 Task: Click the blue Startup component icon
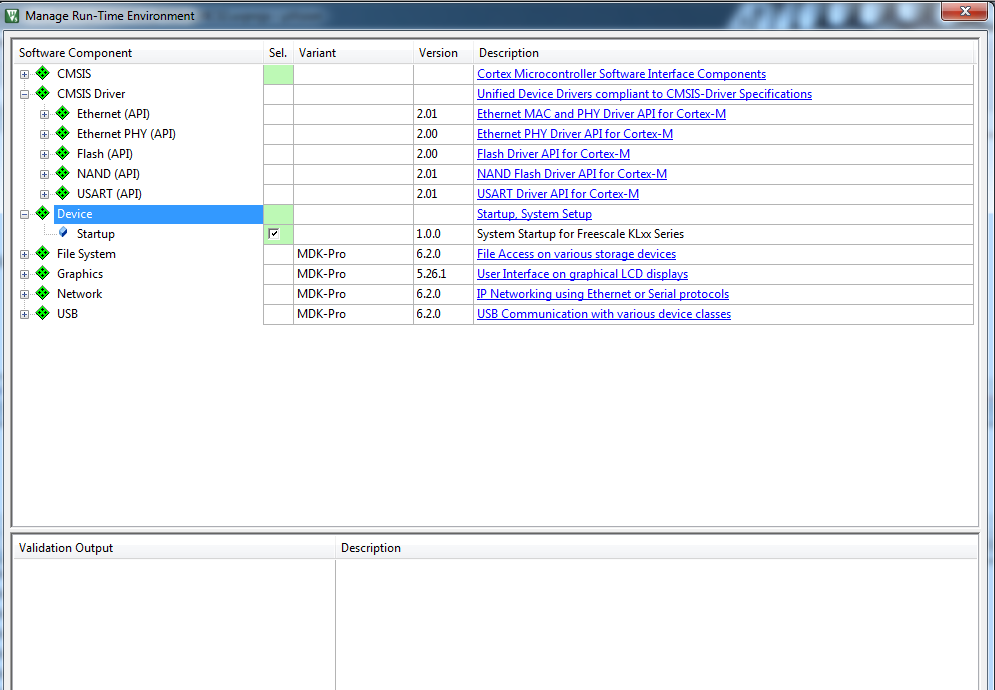click(63, 232)
